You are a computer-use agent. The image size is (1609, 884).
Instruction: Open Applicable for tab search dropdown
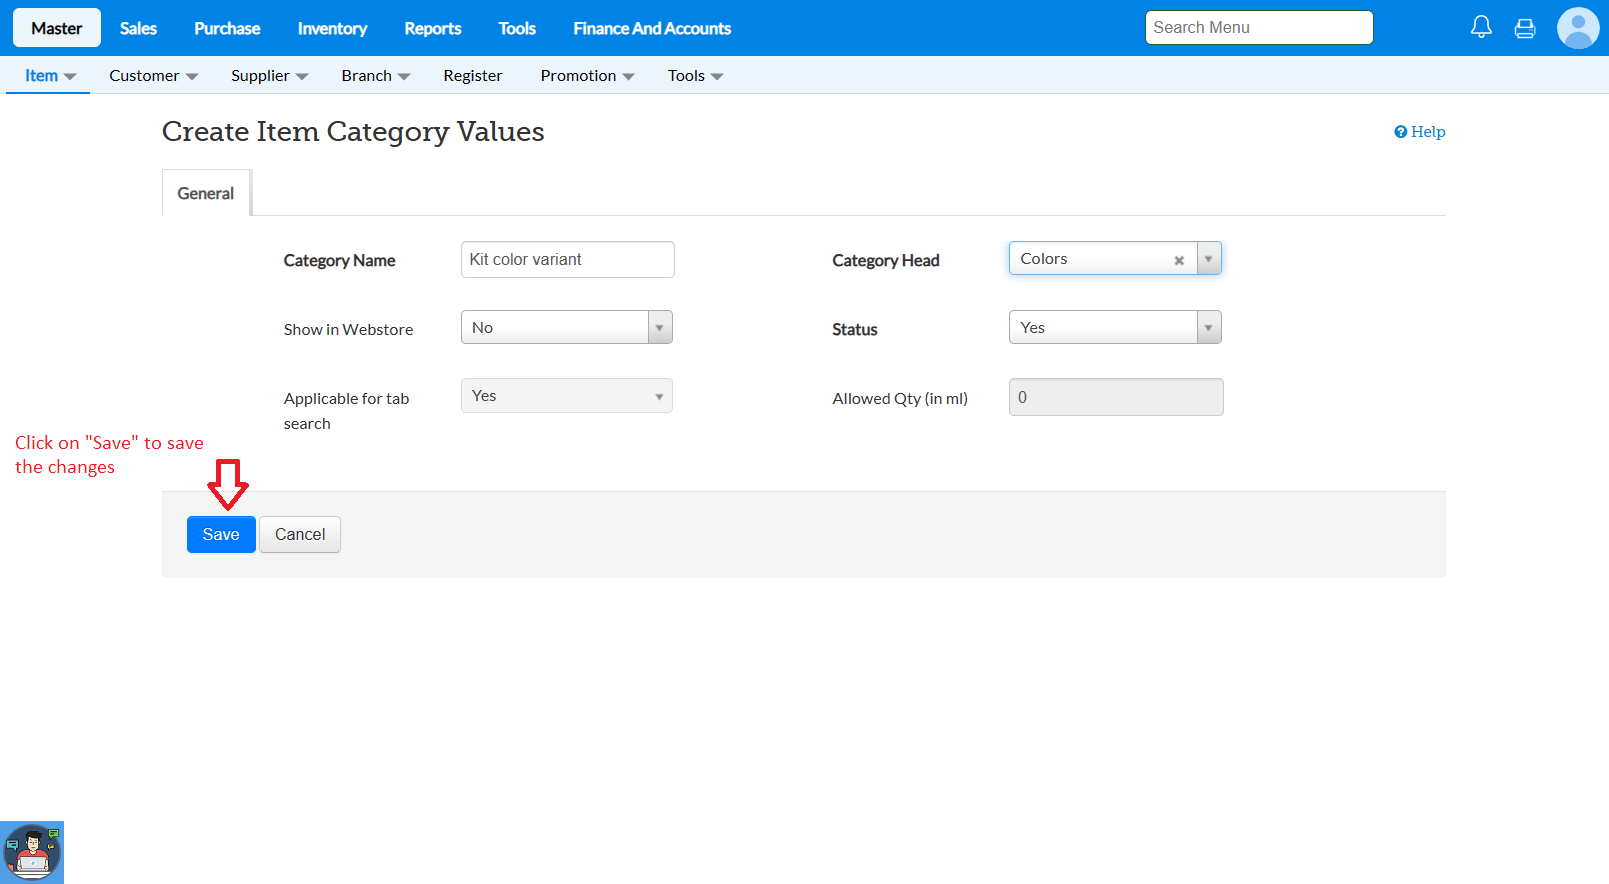pyautogui.click(x=567, y=396)
